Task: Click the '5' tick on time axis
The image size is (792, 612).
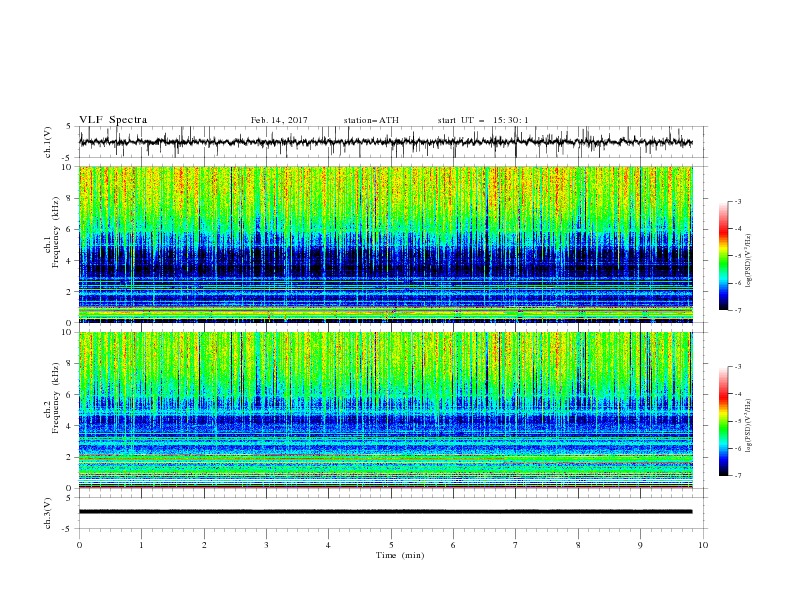Action: [x=391, y=545]
